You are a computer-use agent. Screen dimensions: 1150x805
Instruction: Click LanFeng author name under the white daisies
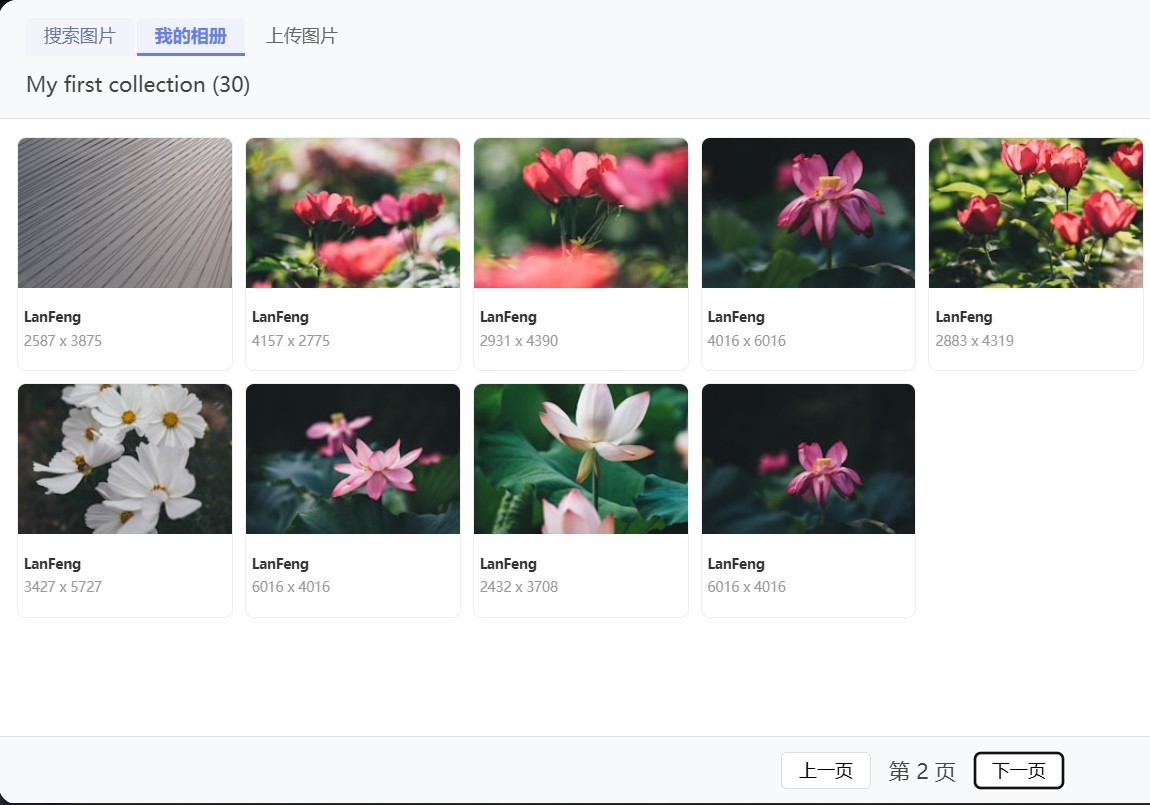pos(52,564)
